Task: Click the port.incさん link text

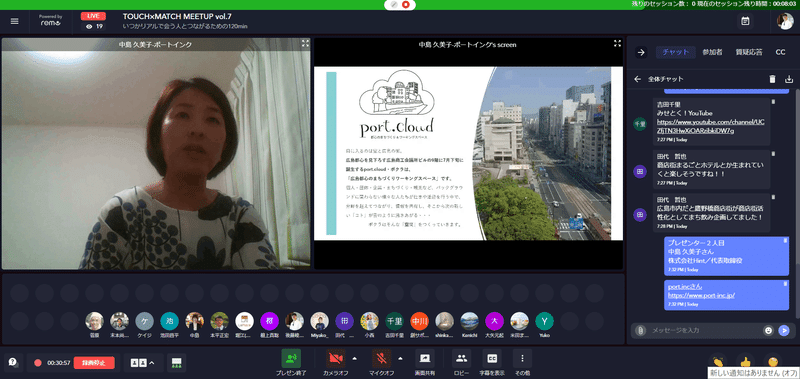Action: point(684,287)
